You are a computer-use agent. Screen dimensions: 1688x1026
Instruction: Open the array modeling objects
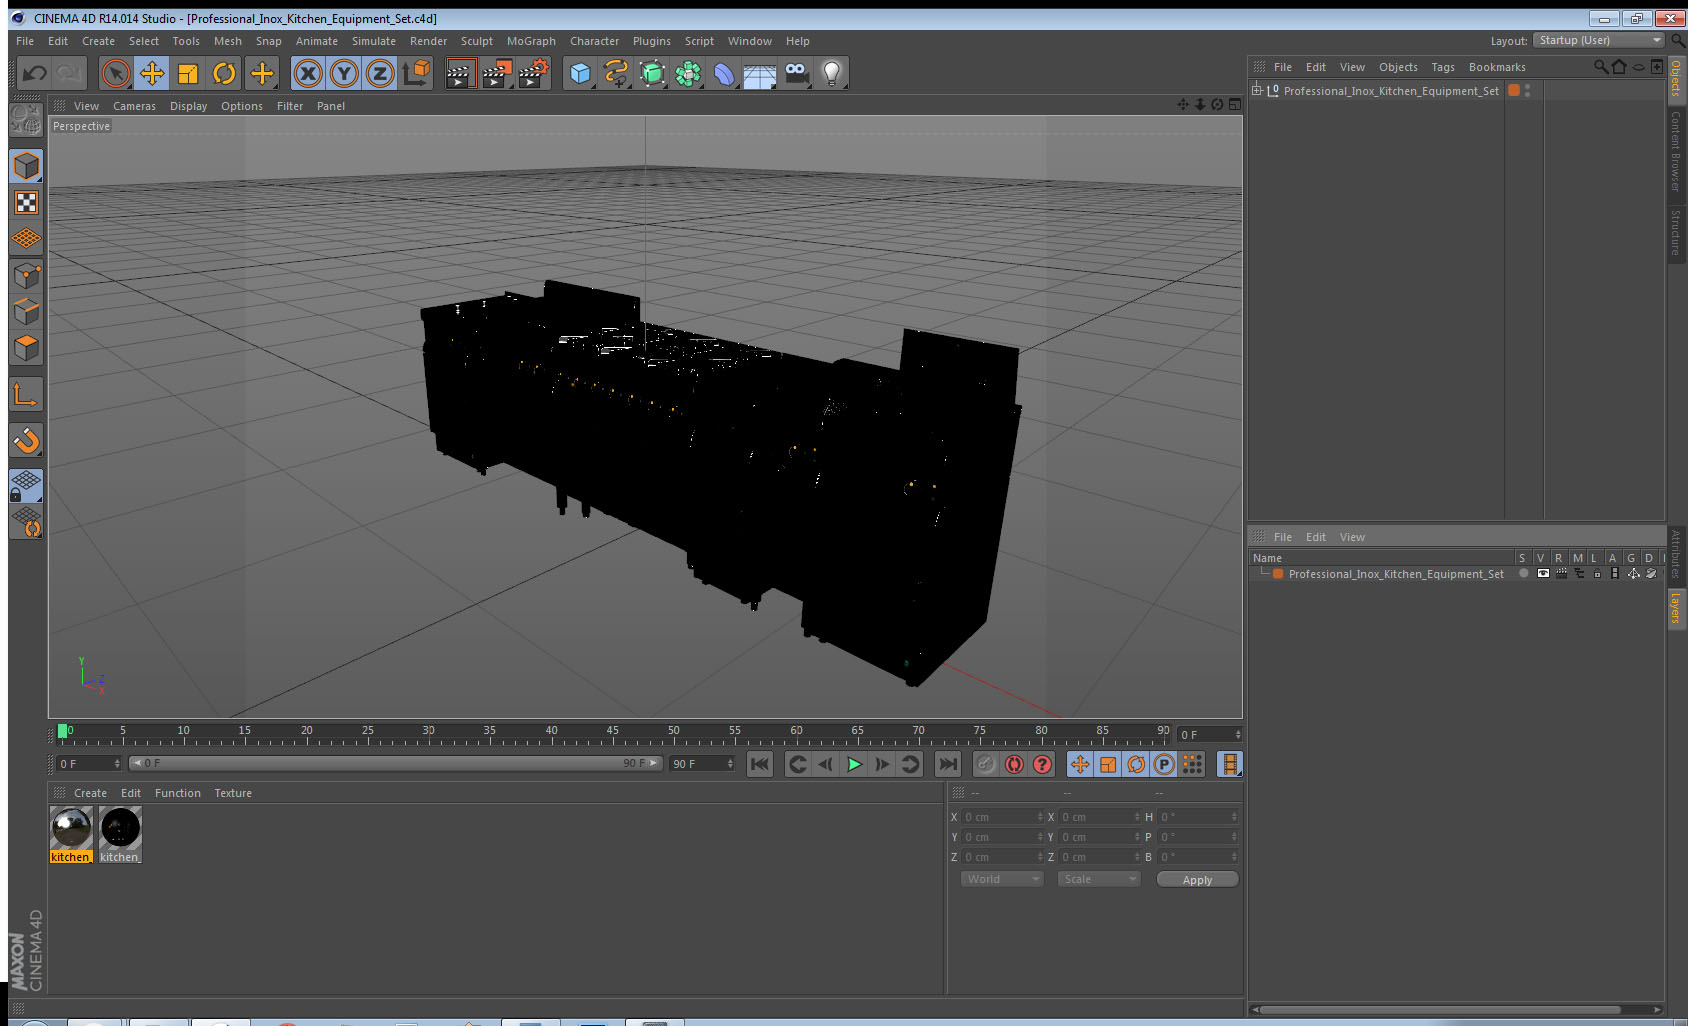[x=688, y=73]
